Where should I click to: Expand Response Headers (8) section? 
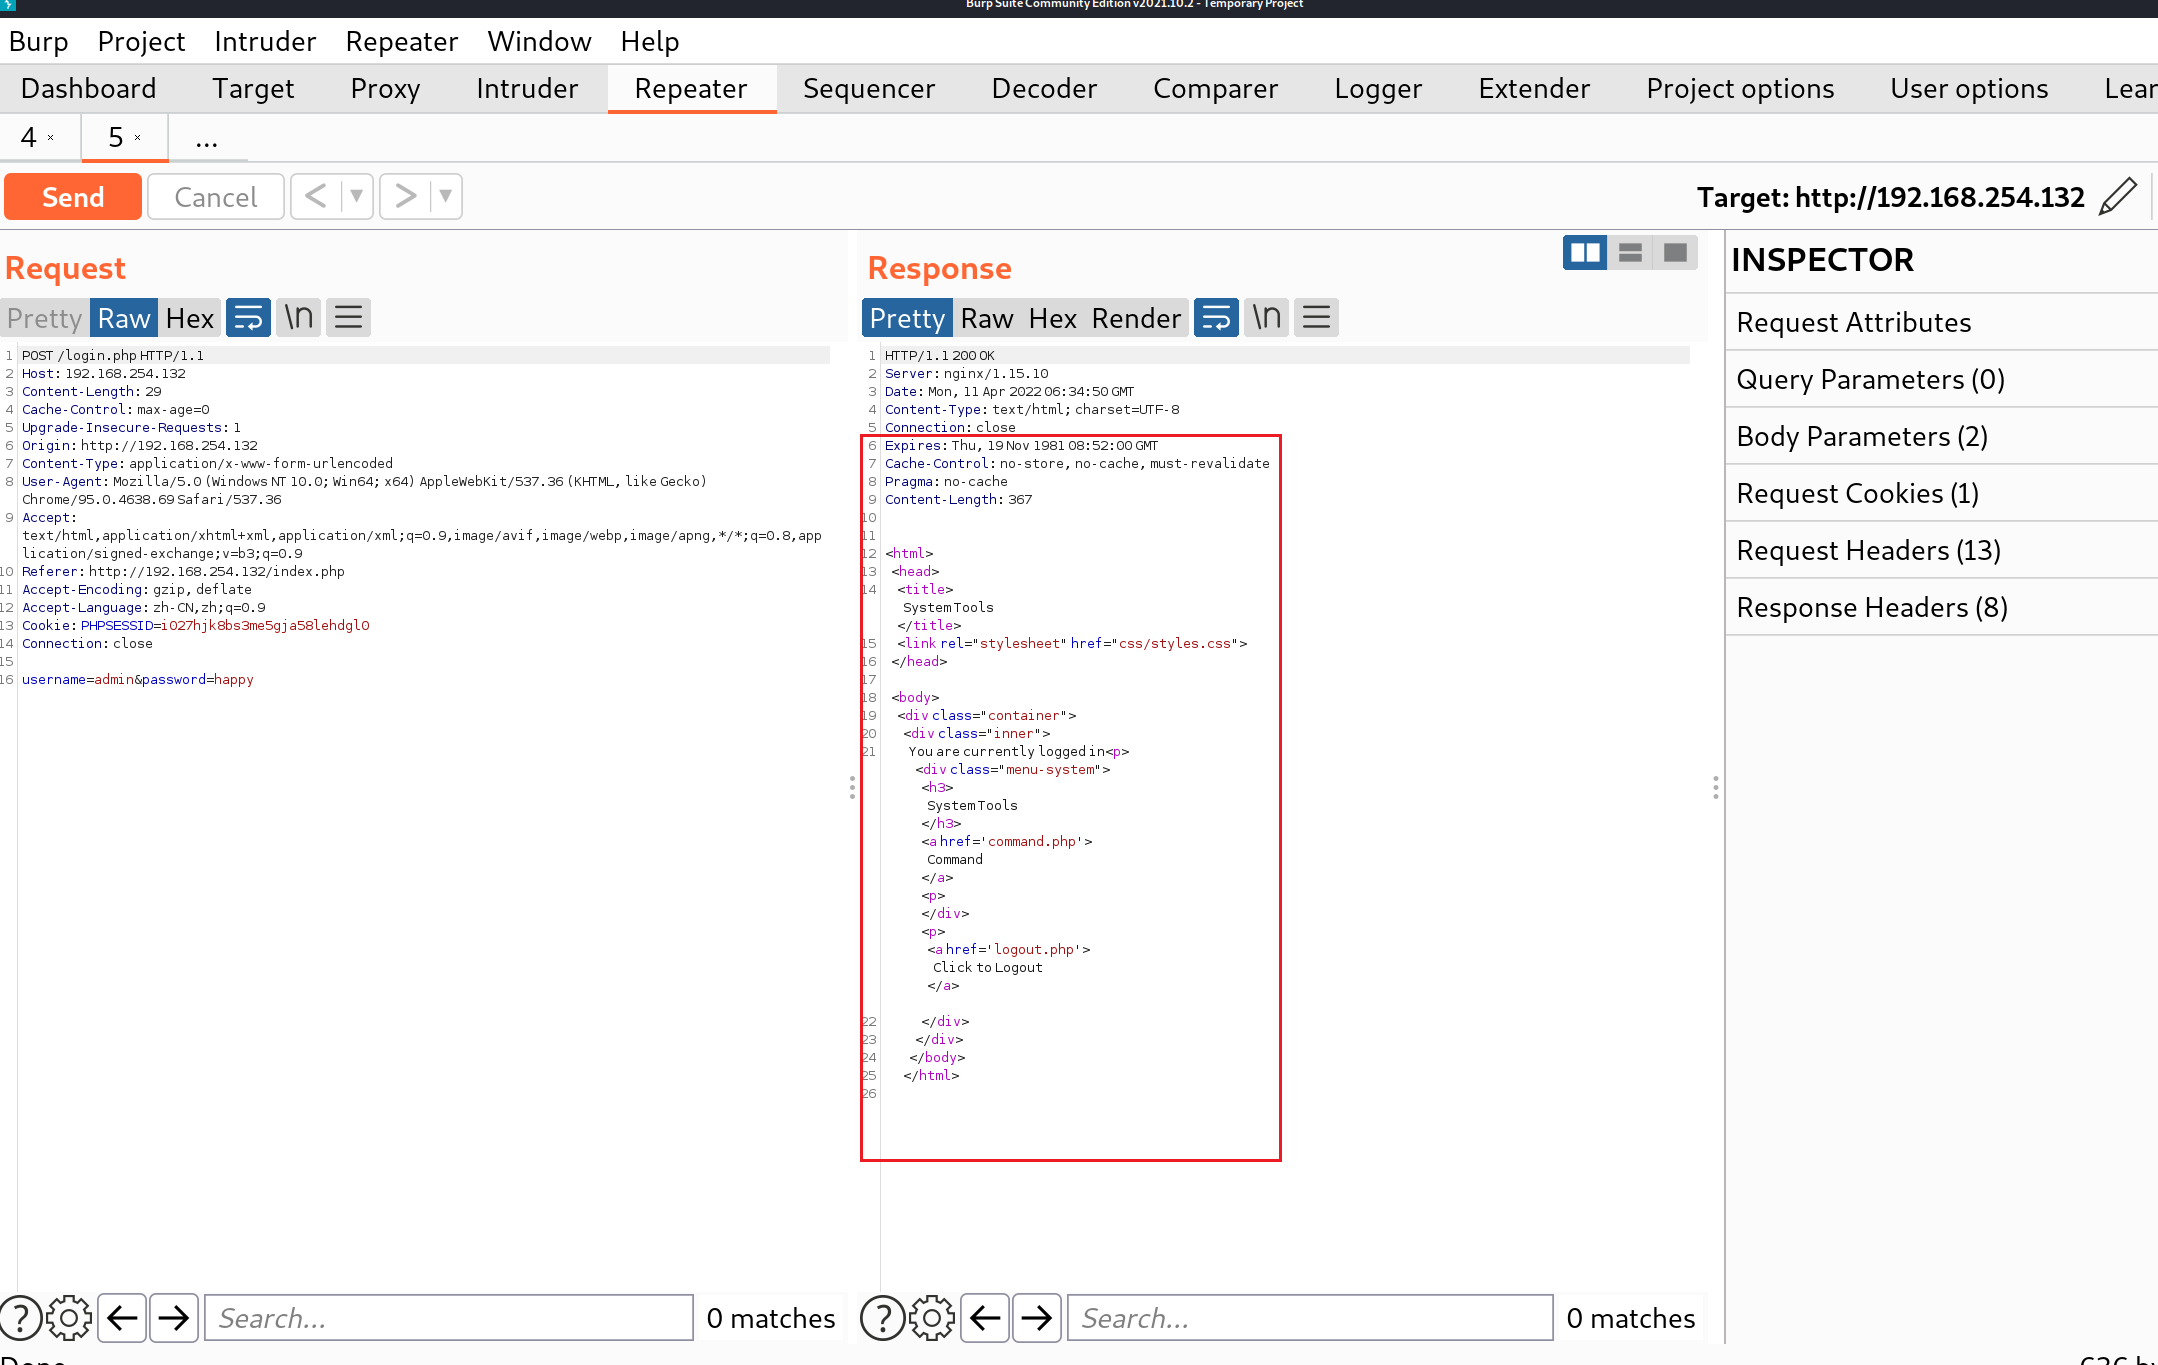coord(1940,607)
